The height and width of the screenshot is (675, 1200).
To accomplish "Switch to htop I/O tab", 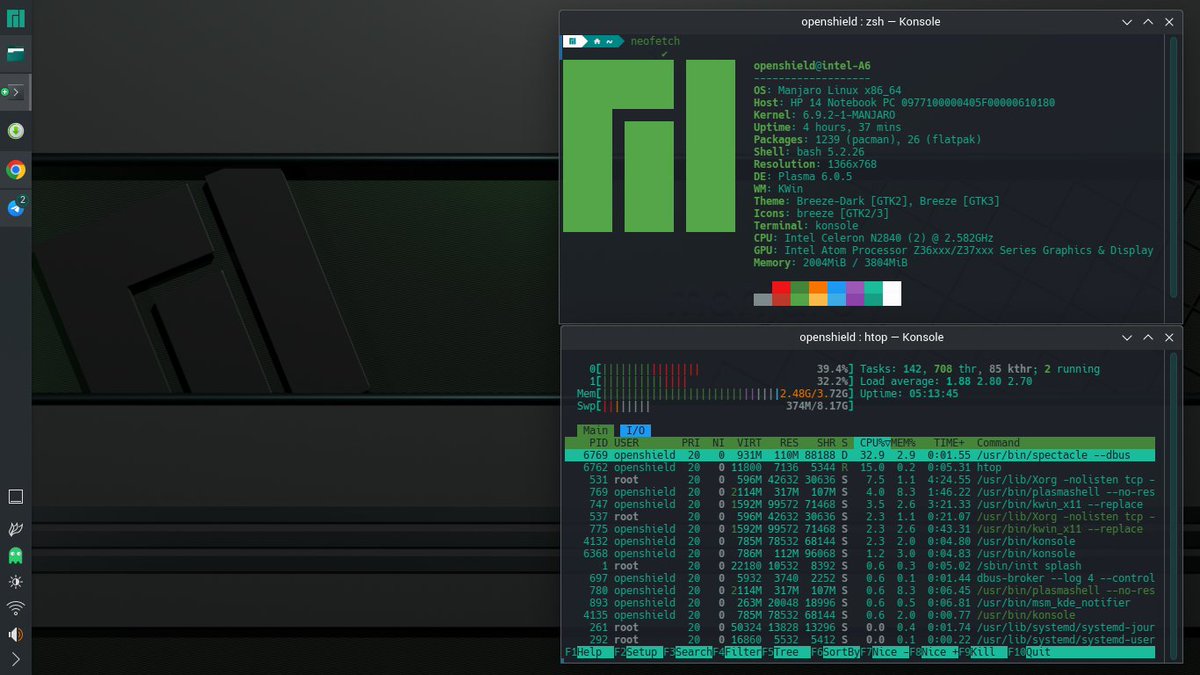I will pyautogui.click(x=636, y=431).
